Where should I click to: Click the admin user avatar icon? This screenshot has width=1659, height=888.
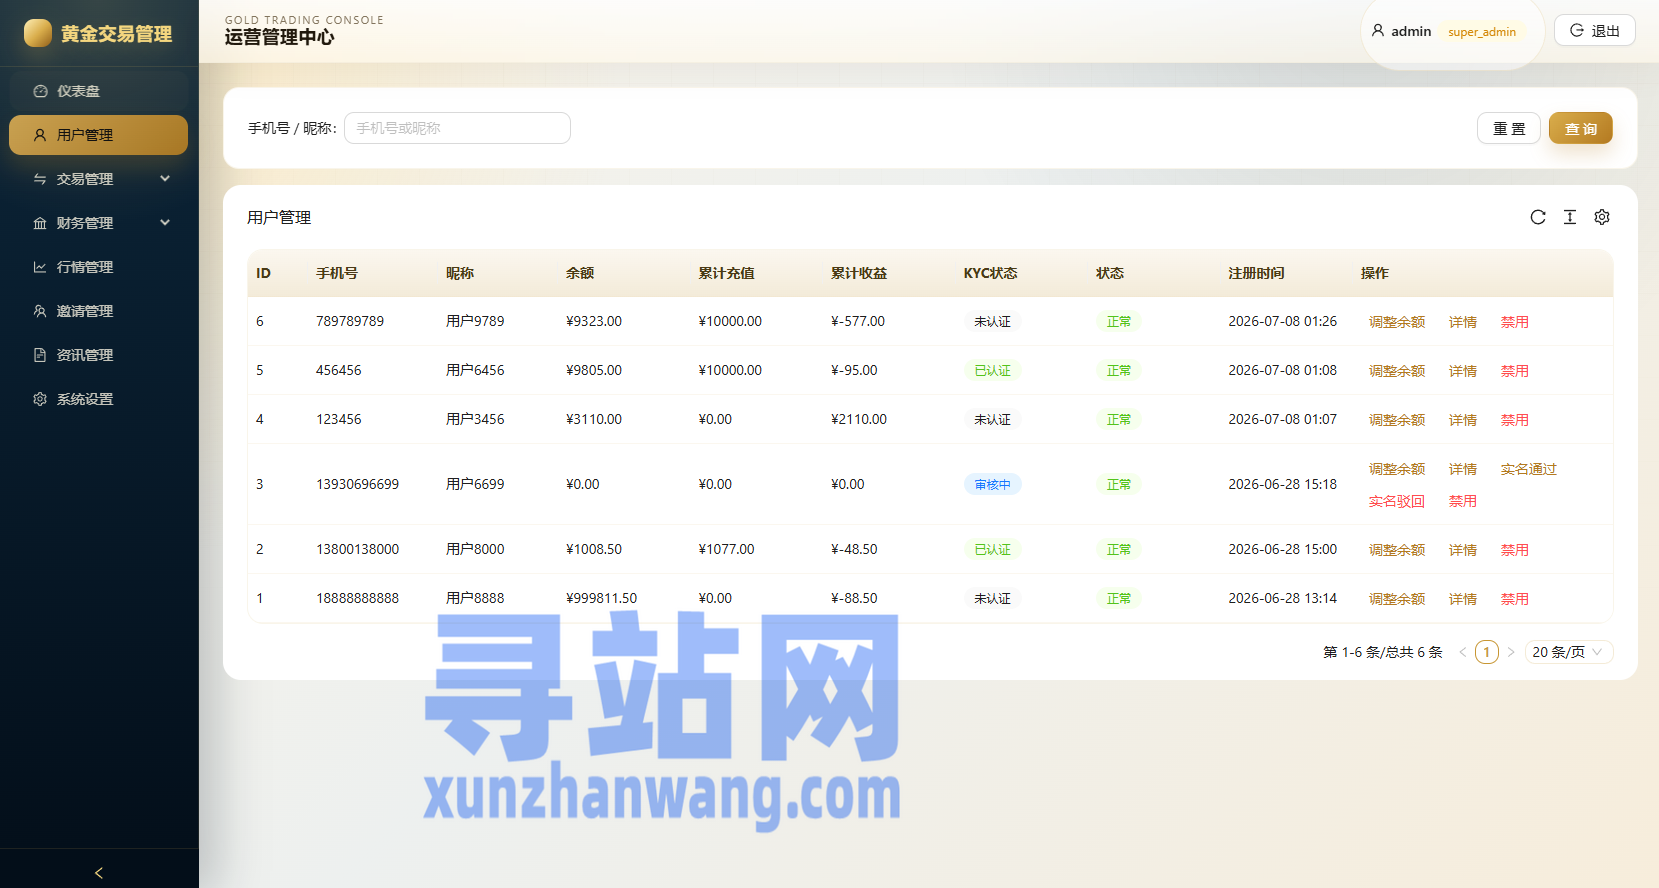[1378, 31]
